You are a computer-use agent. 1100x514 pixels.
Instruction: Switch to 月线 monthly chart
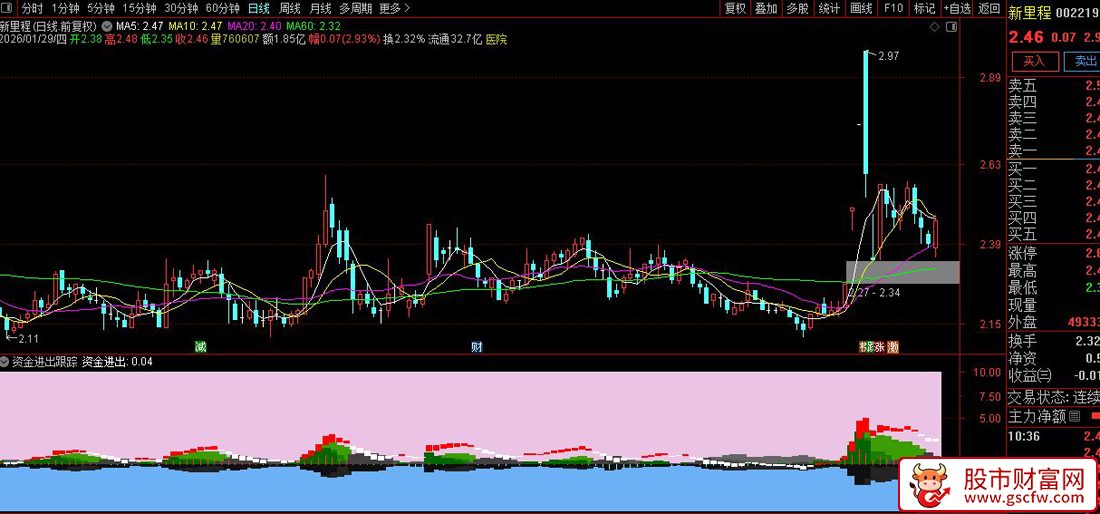[320, 8]
